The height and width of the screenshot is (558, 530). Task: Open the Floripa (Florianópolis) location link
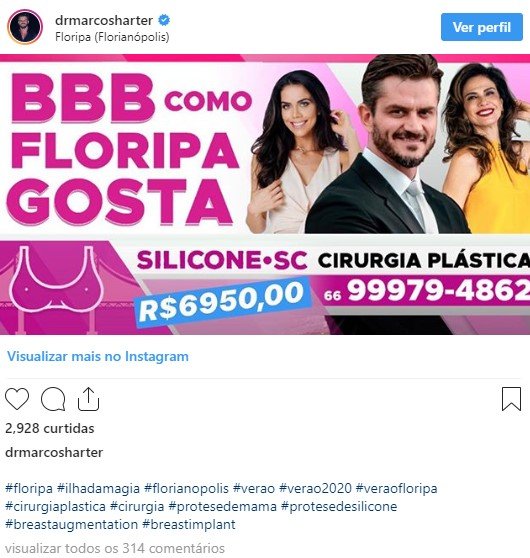coord(112,37)
